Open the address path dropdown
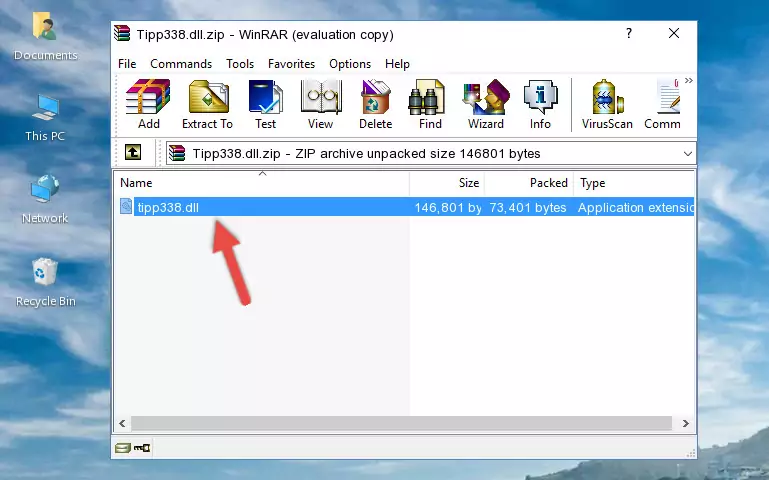 688,153
